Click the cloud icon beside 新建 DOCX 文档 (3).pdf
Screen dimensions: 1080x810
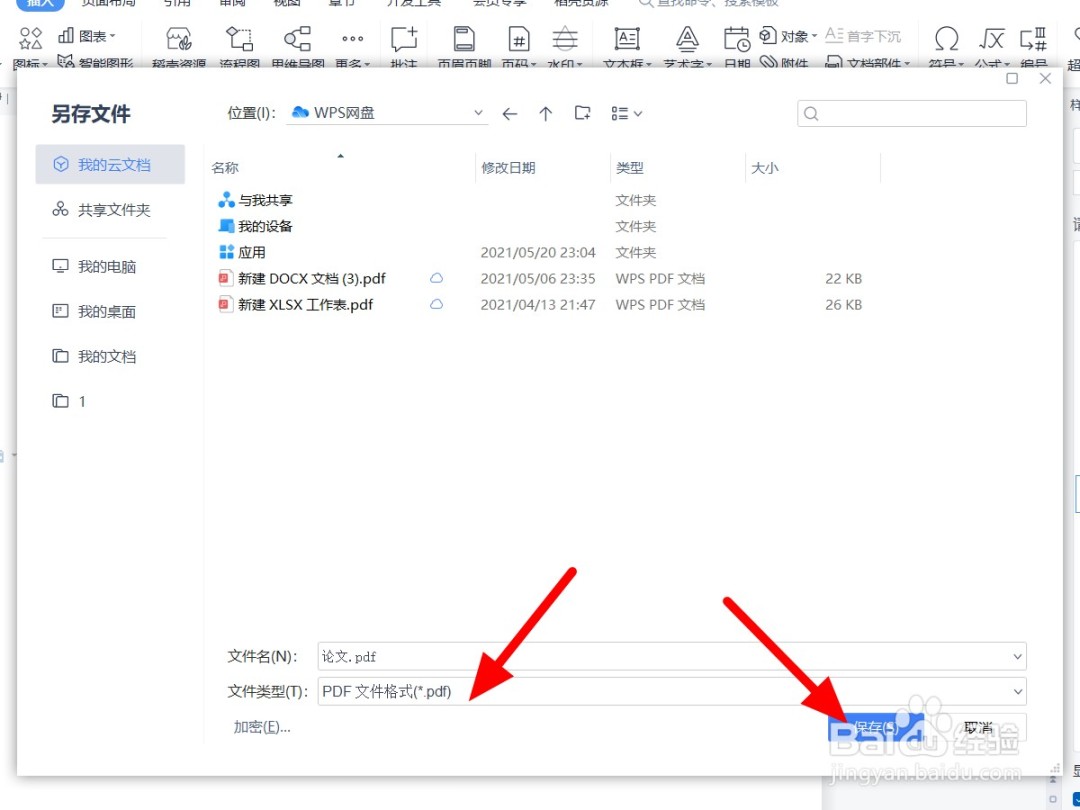pos(436,278)
